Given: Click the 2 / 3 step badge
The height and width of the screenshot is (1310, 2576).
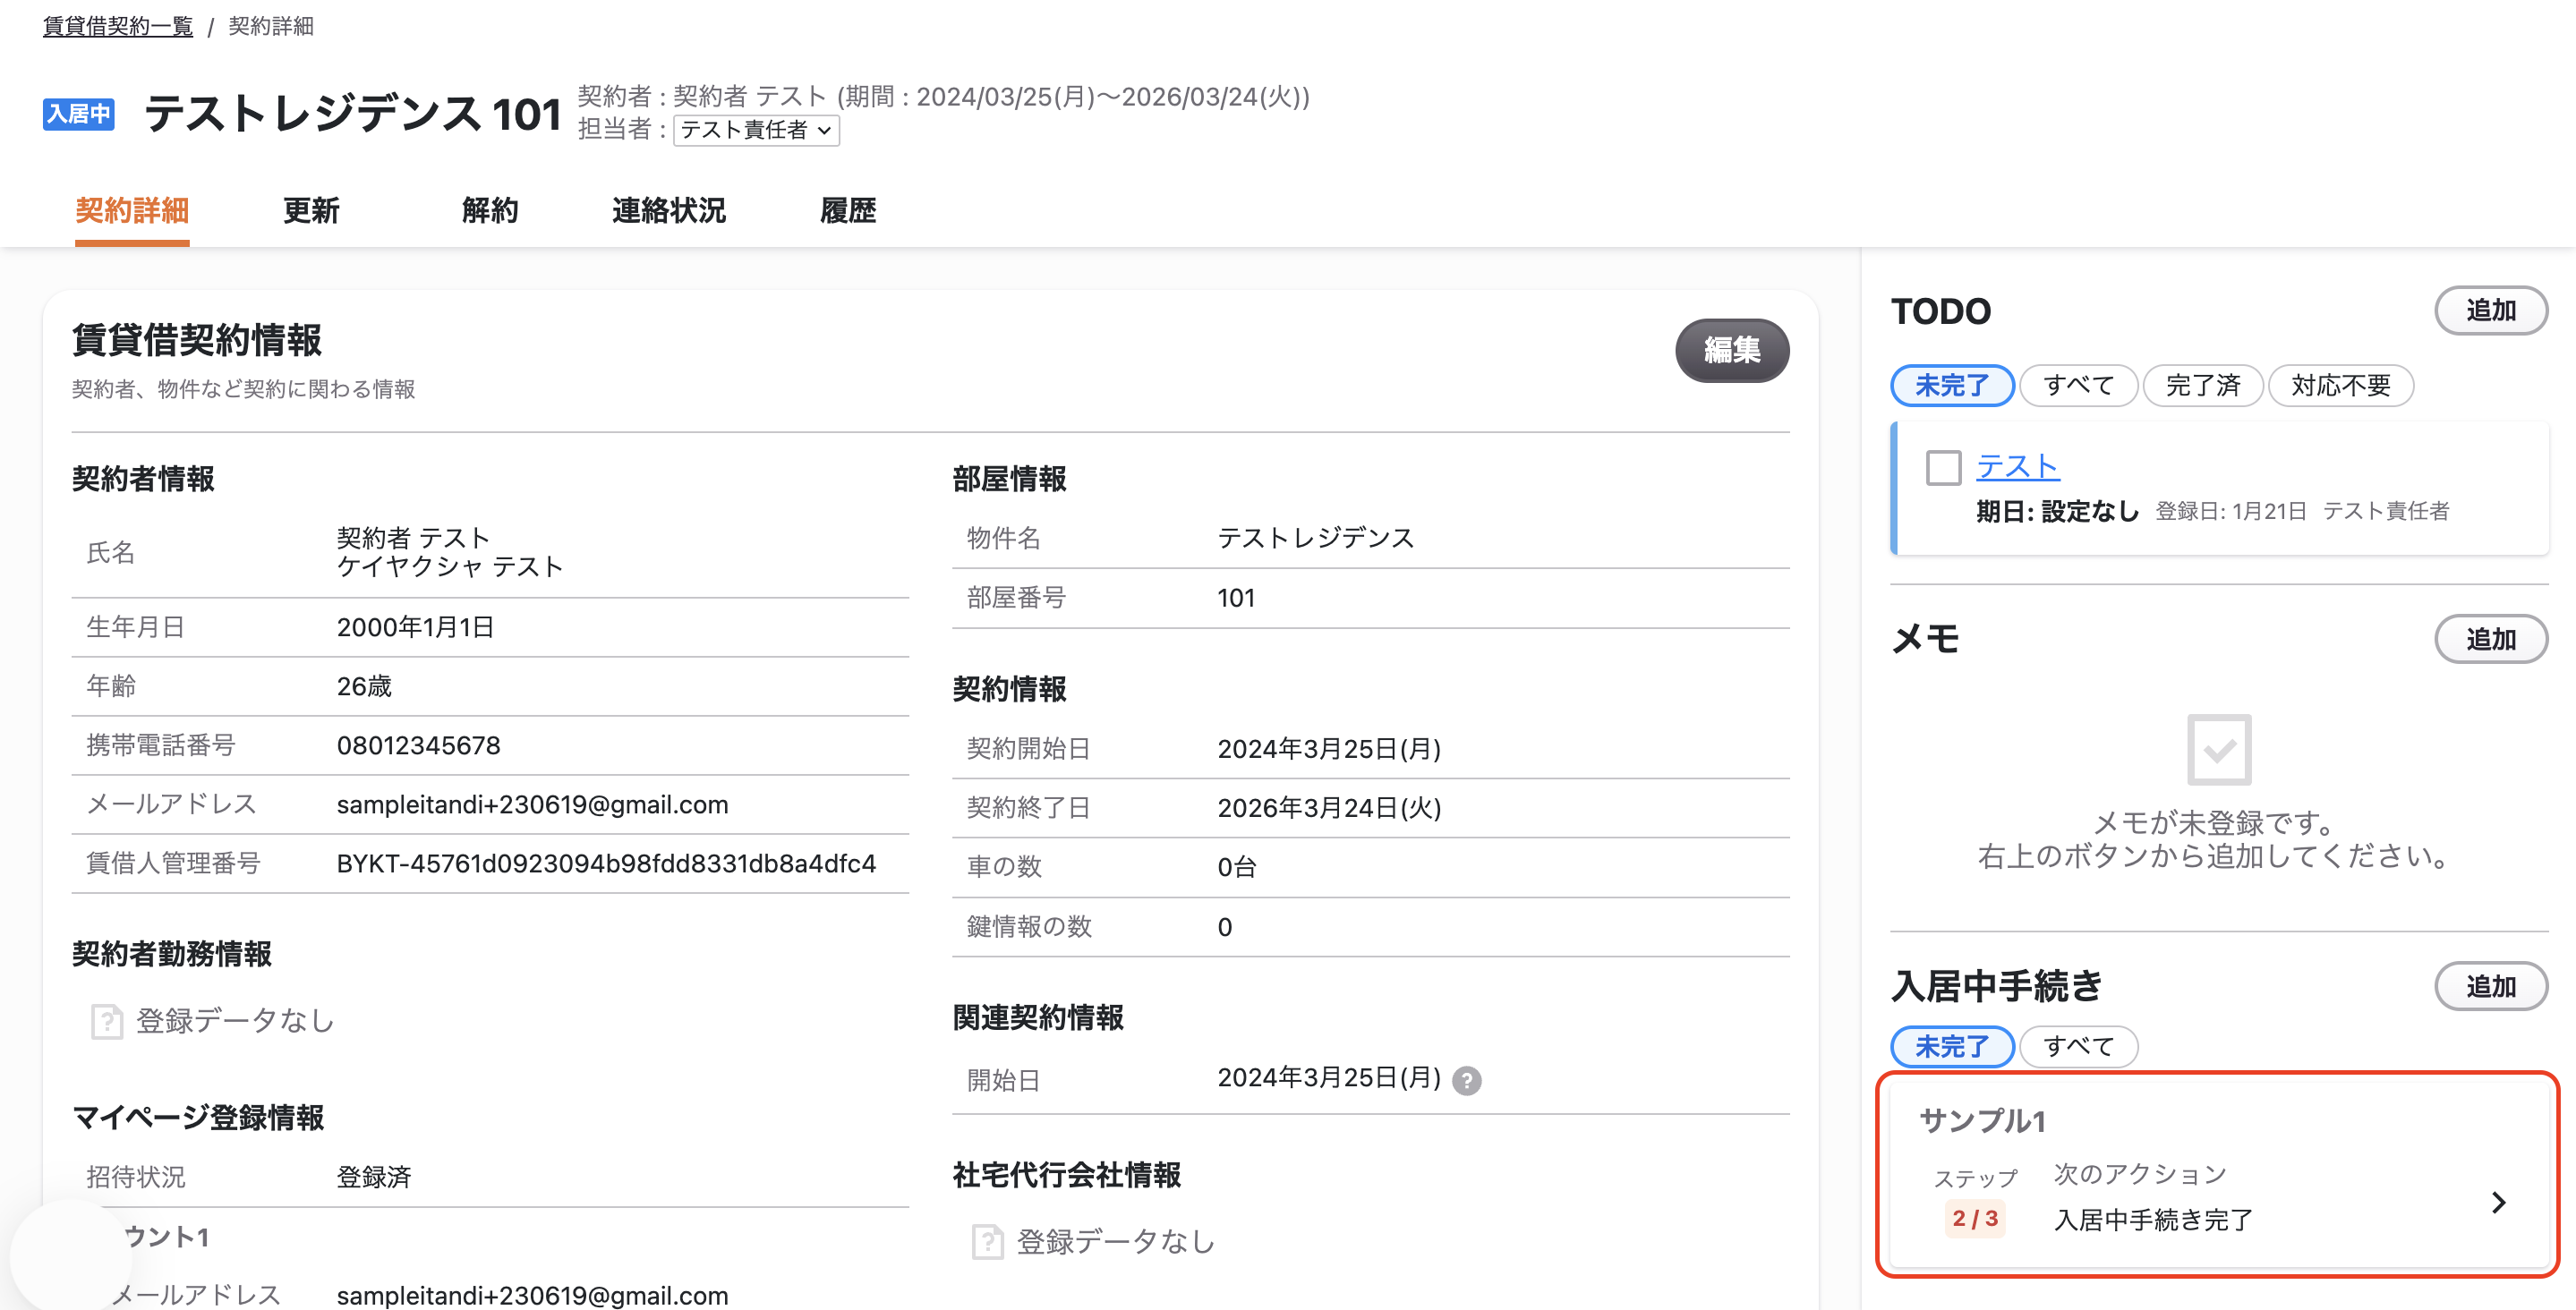Looking at the screenshot, I should [1975, 1218].
